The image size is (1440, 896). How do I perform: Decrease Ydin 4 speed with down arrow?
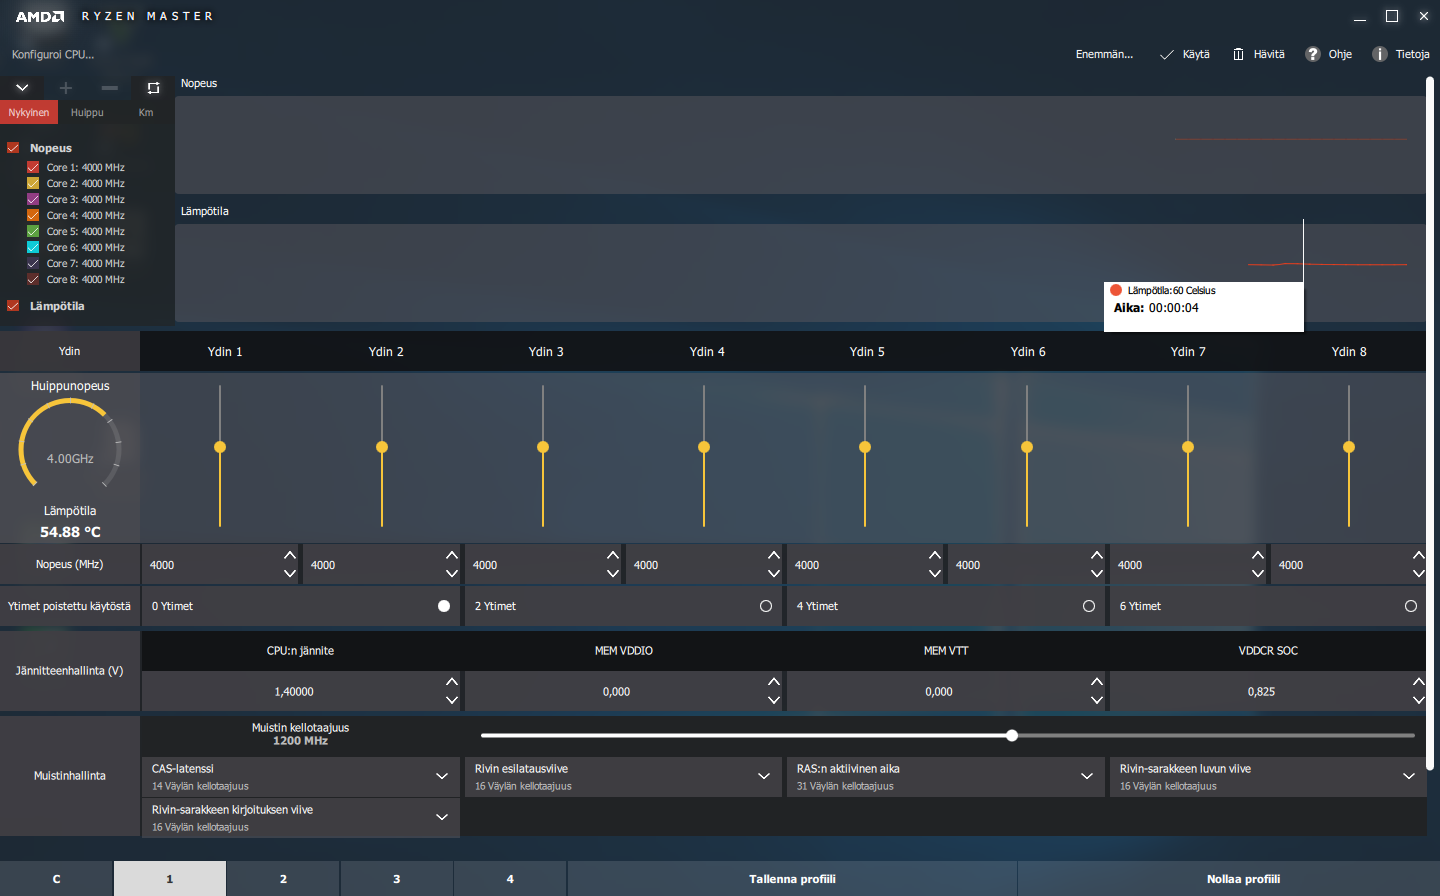pos(774,574)
